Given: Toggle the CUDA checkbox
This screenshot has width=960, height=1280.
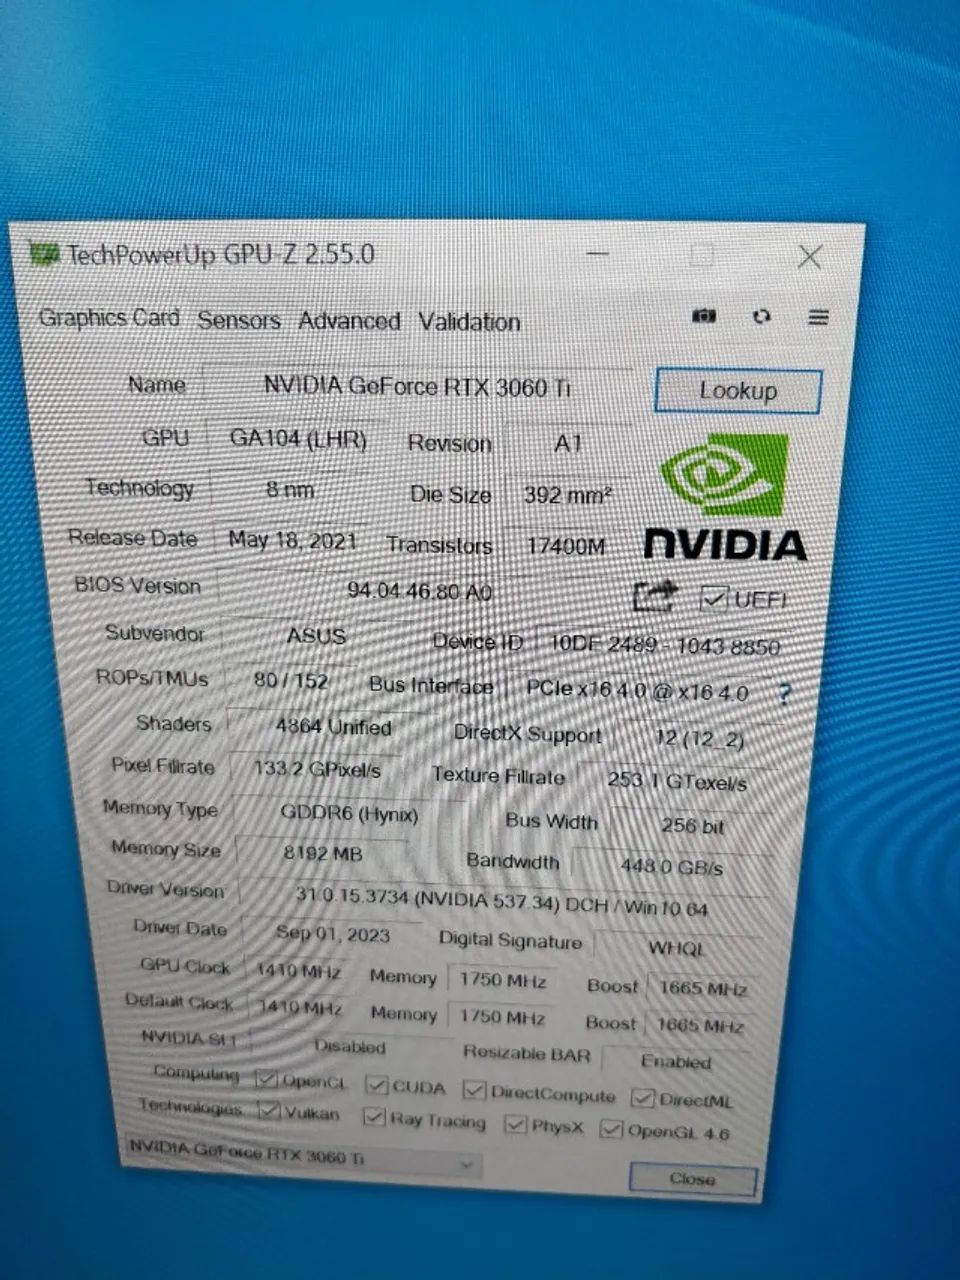Looking at the screenshot, I should pyautogui.click(x=376, y=1085).
